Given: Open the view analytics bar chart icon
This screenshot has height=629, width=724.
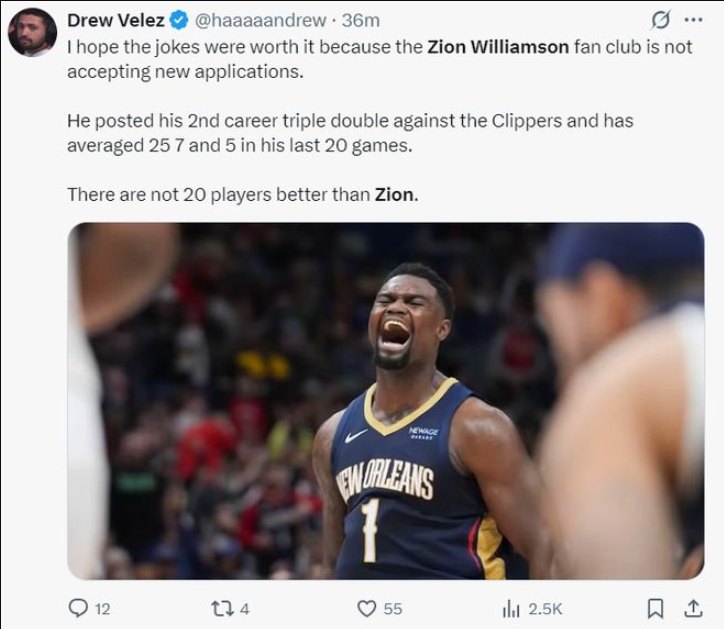Looking at the screenshot, I should (511, 609).
